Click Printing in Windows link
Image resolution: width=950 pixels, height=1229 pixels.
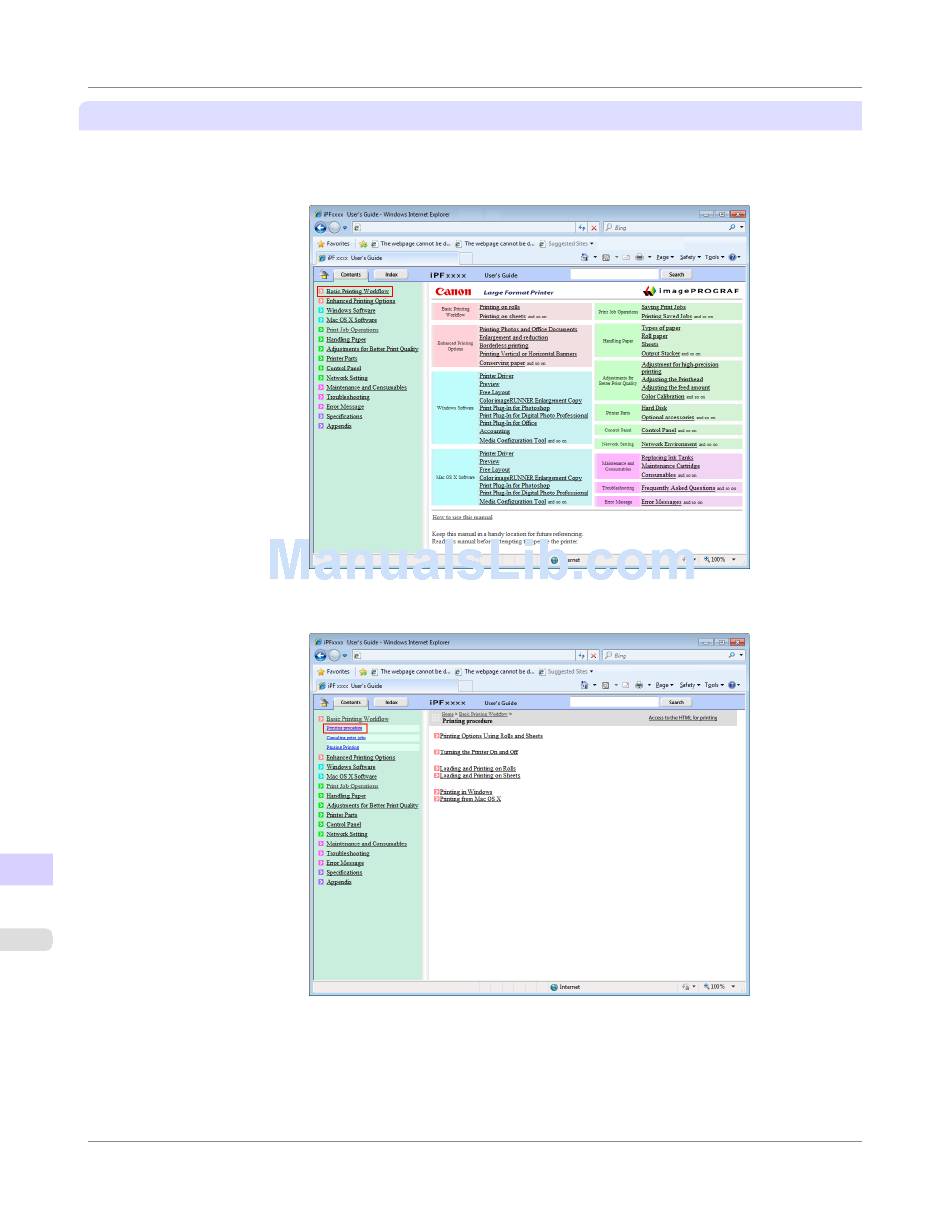tap(466, 792)
